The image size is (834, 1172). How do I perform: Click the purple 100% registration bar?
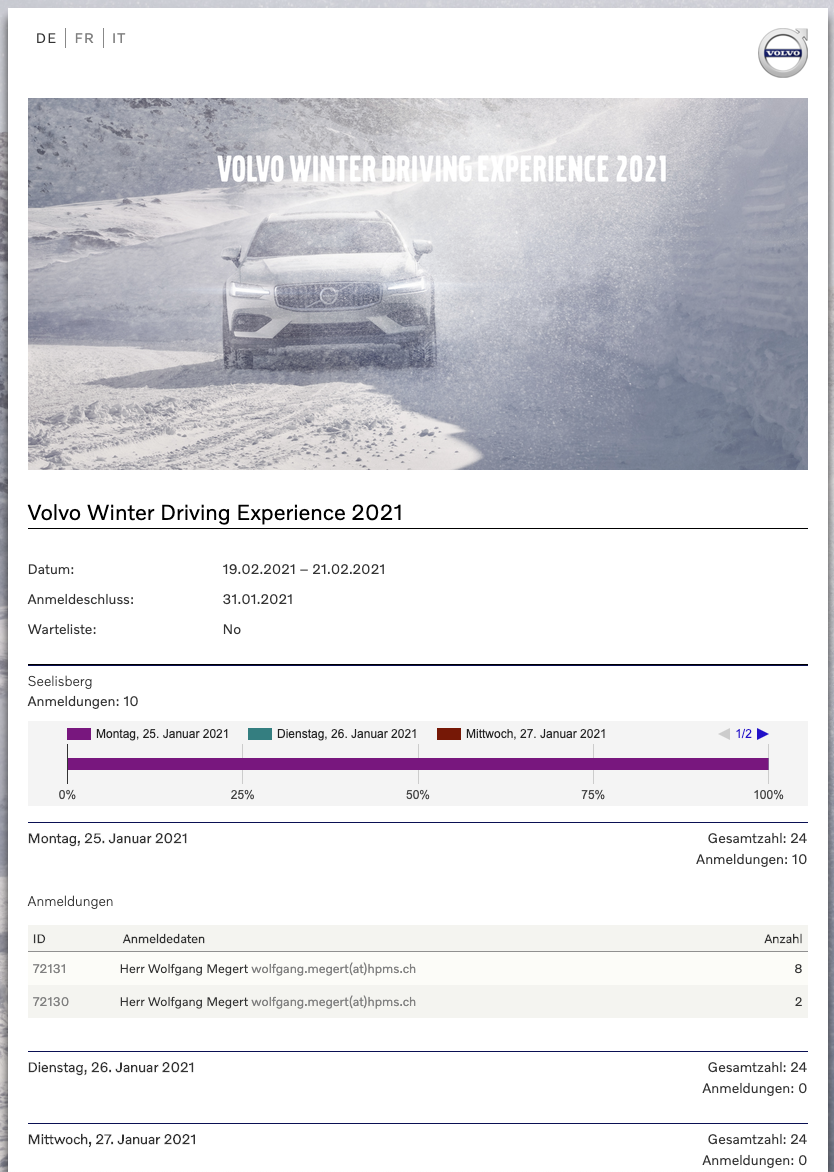(x=418, y=764)
